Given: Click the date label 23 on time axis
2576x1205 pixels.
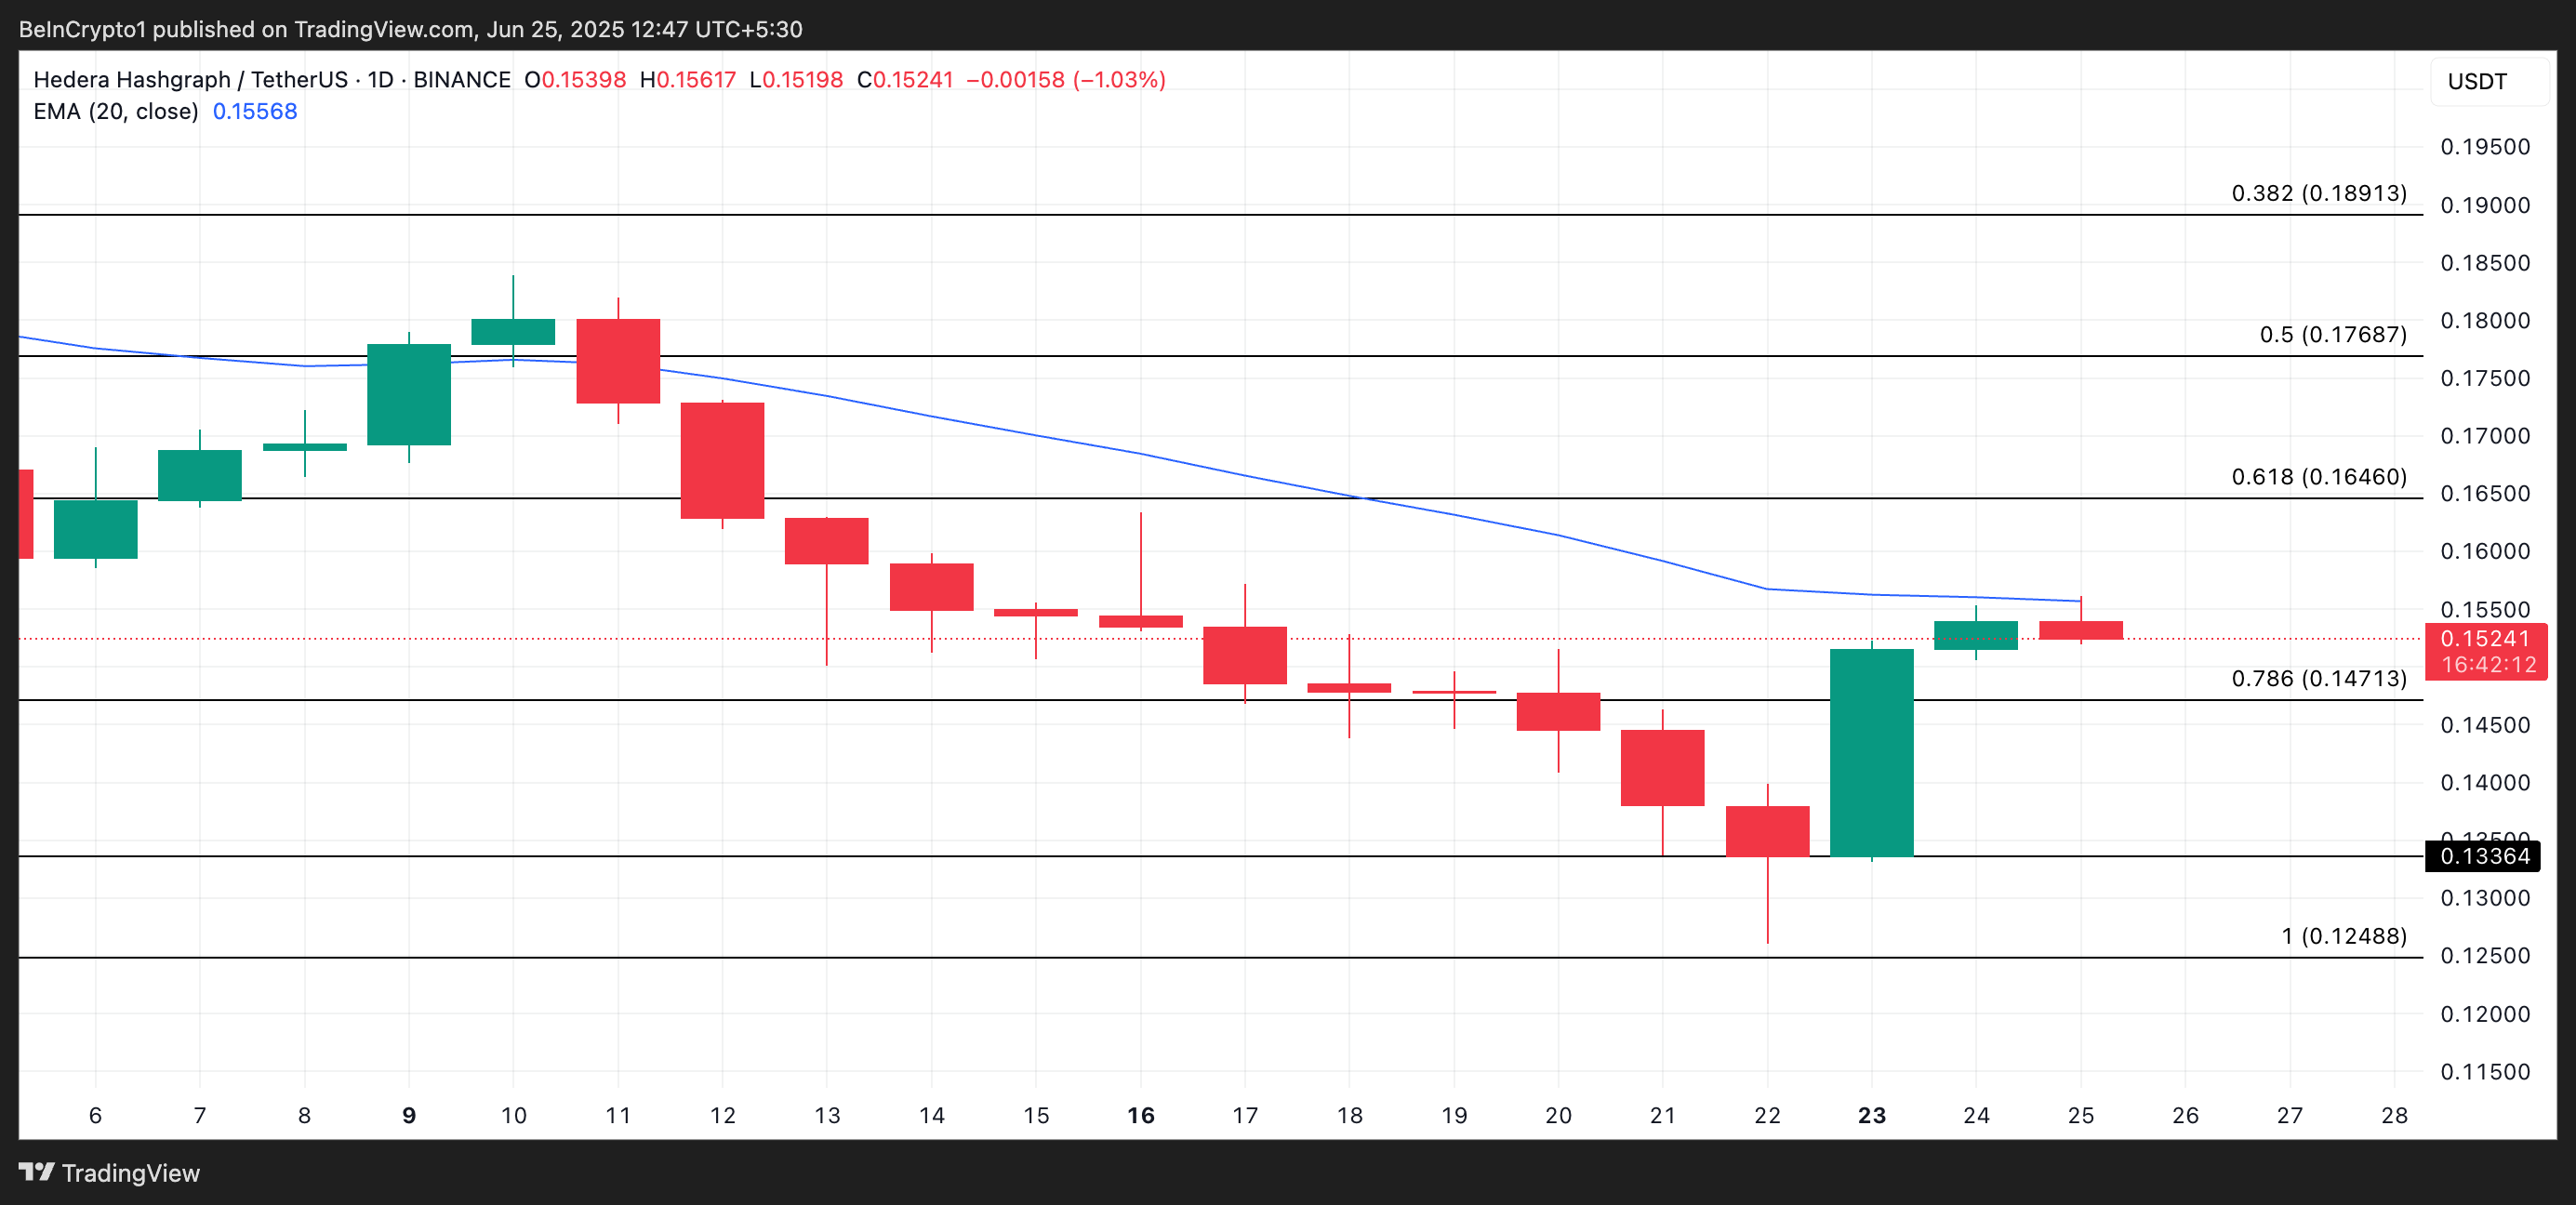Looking at the screenshot, I should (x=1871, y=1115).
